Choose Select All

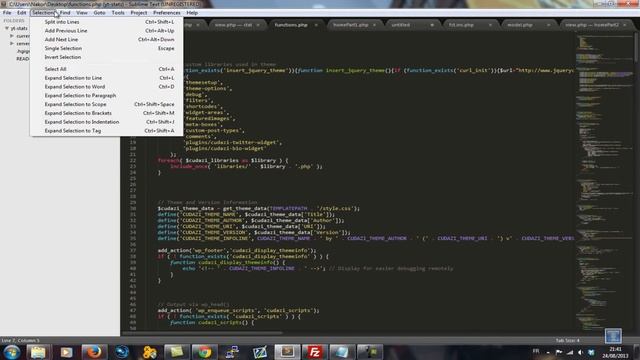tap(107, 69)
